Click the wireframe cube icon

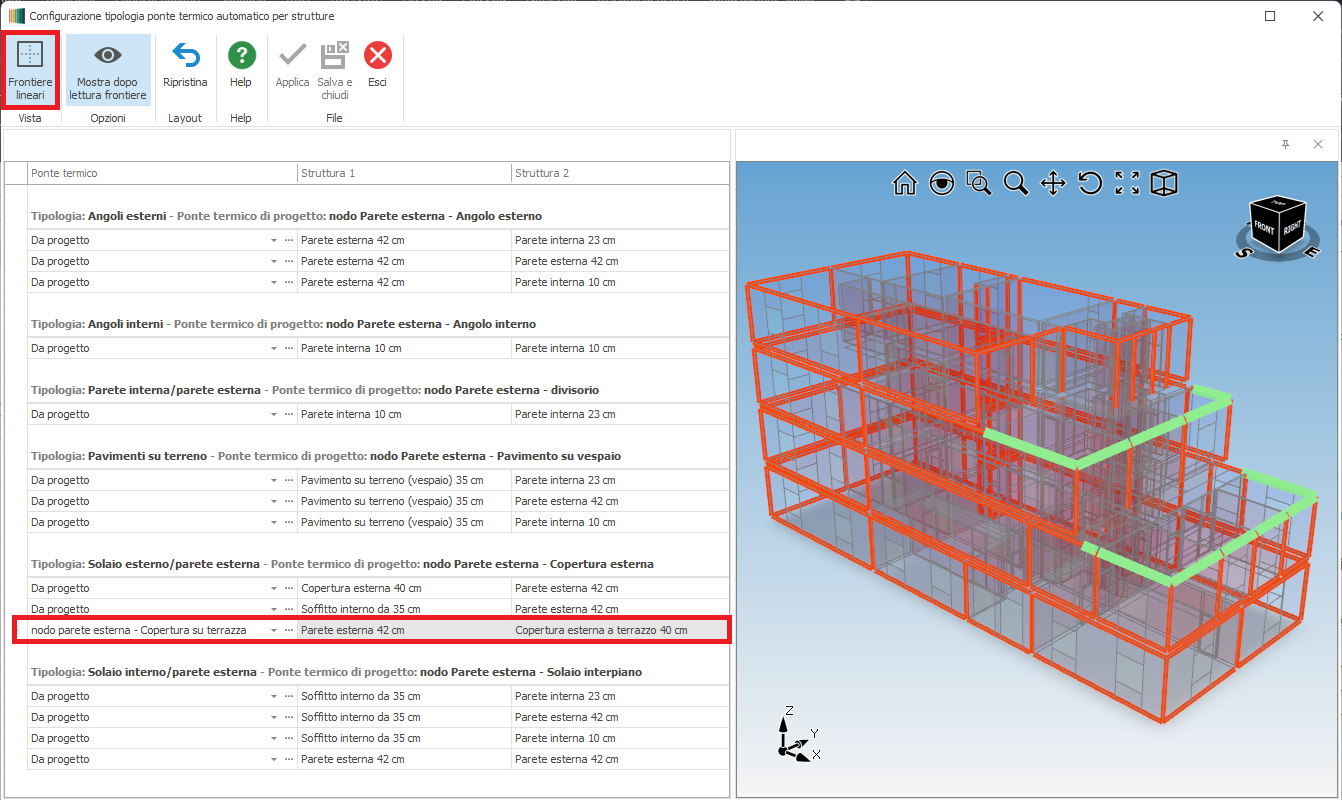(x=1164, y=183)
